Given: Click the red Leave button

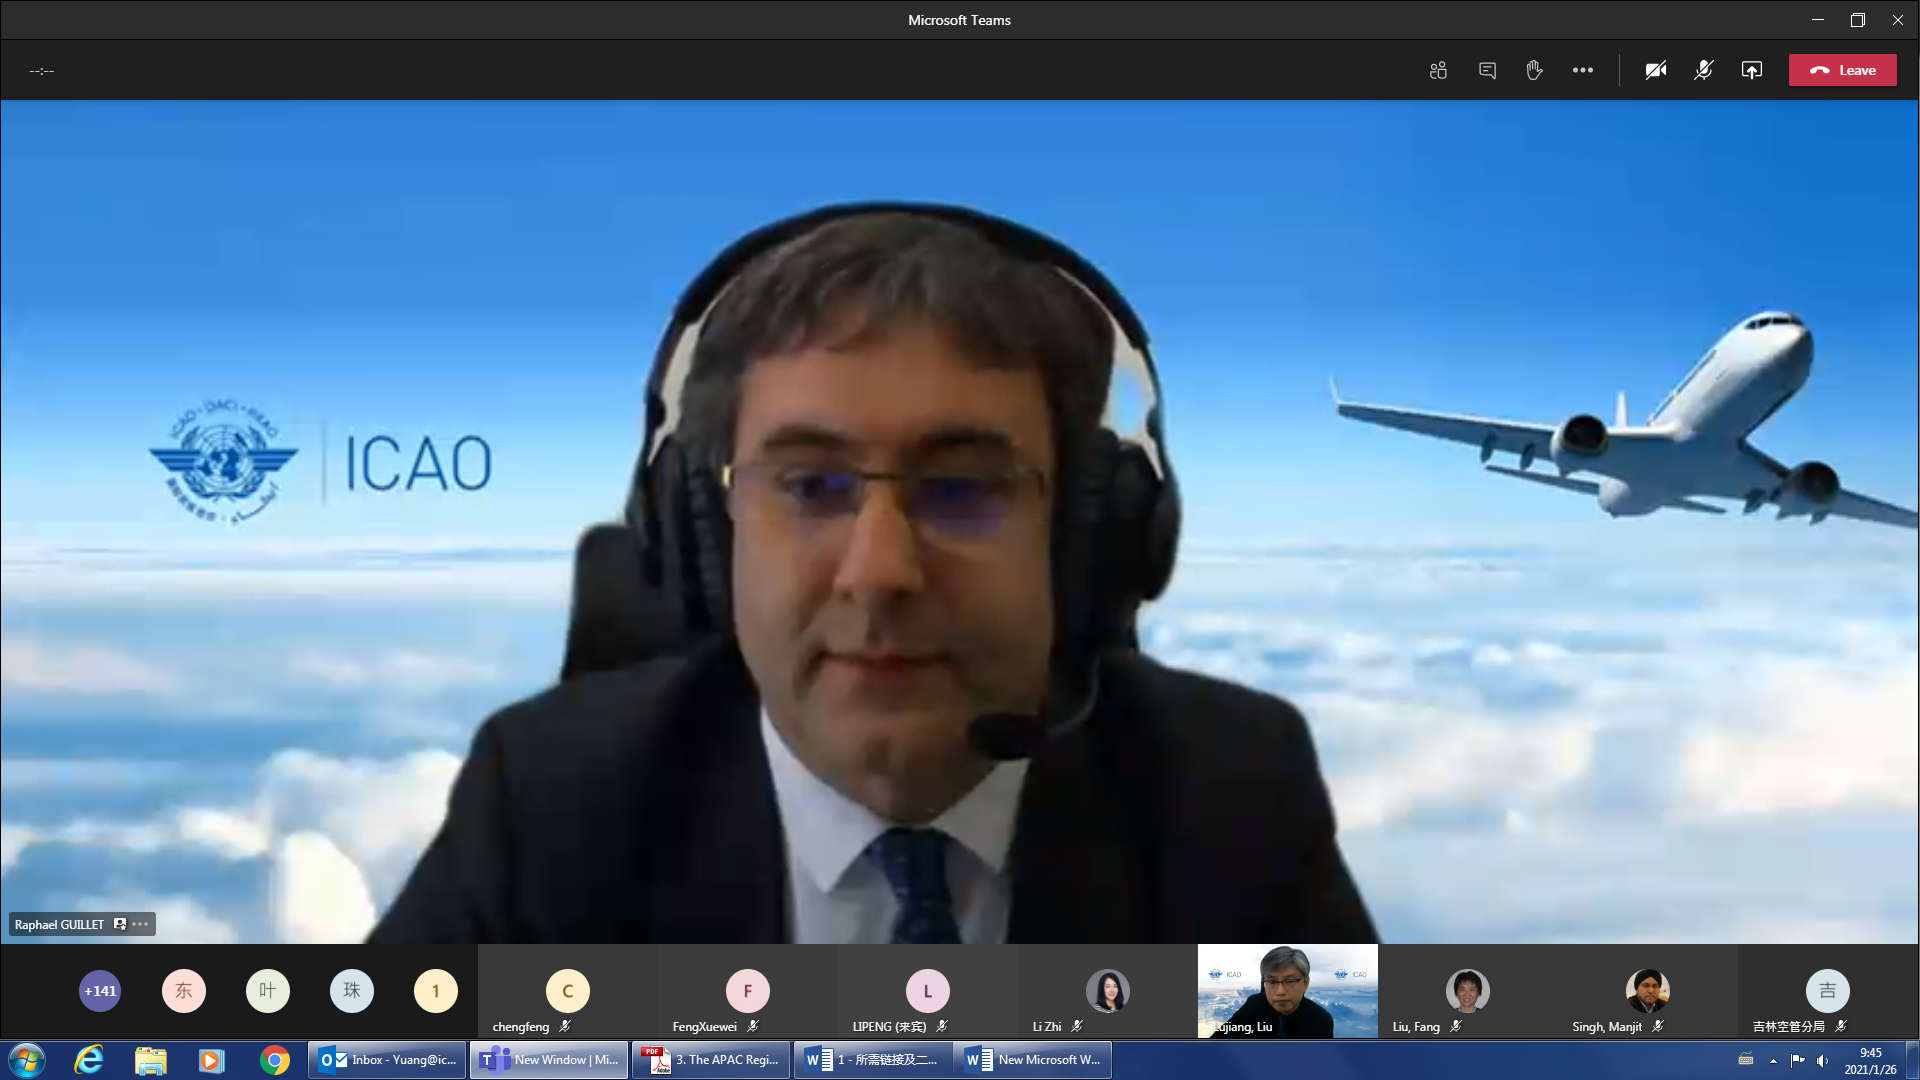Looking at the screenshot, I should pyautogui.click(x=1842, y=70).
